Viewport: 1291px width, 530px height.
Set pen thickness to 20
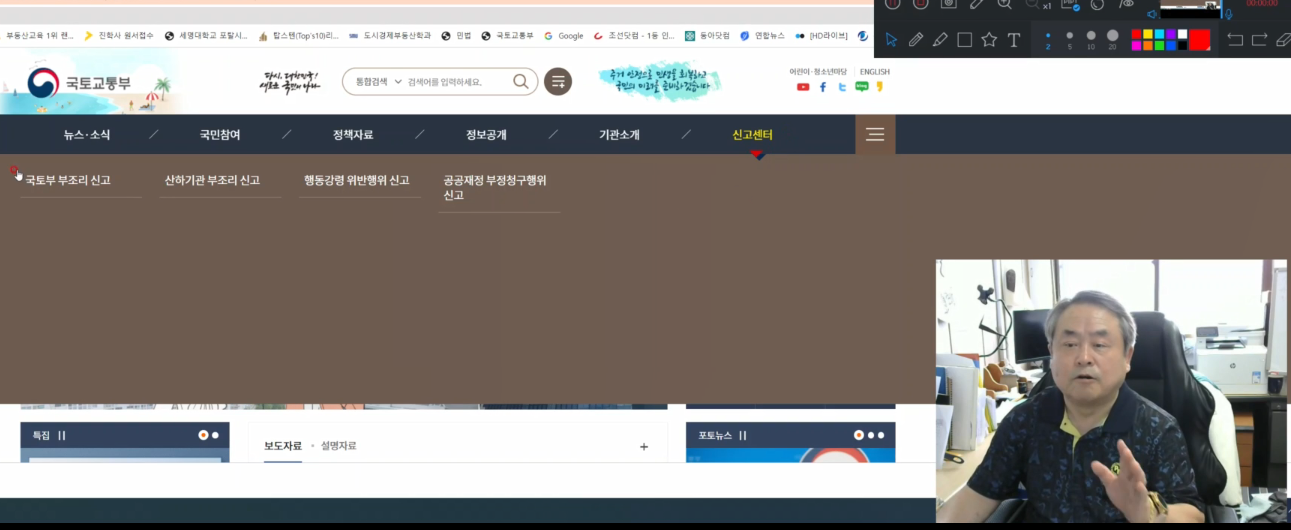[x=1113, y=39]
